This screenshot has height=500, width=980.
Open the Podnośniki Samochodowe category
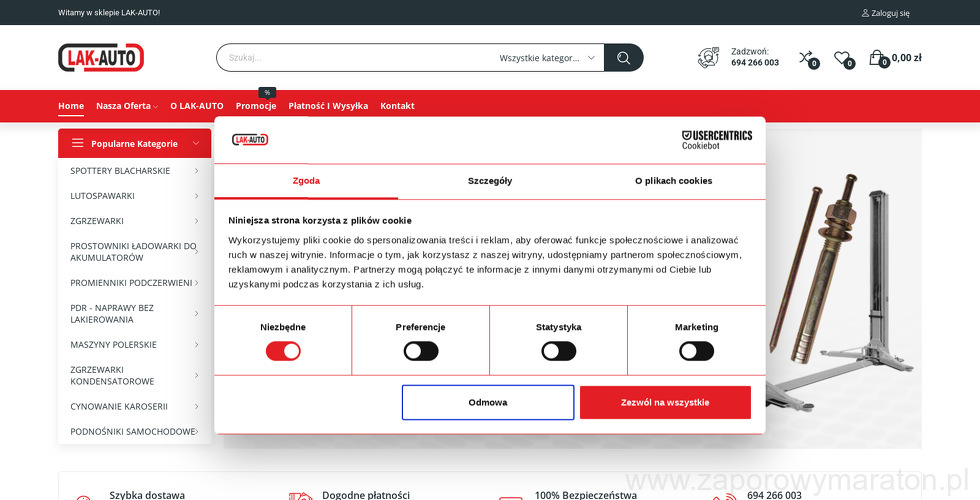click(132, 431)
